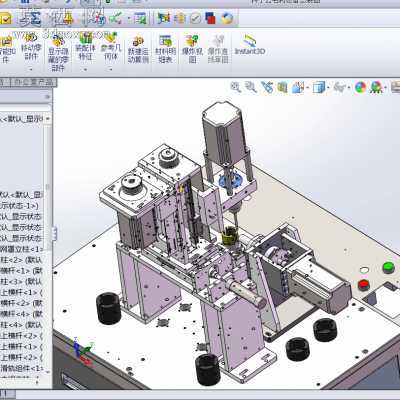This screenshot has width=400, height=400.
Task: Select tree item 柱<2> (默认
Action: pyautogui.click(x=22, y=260)
